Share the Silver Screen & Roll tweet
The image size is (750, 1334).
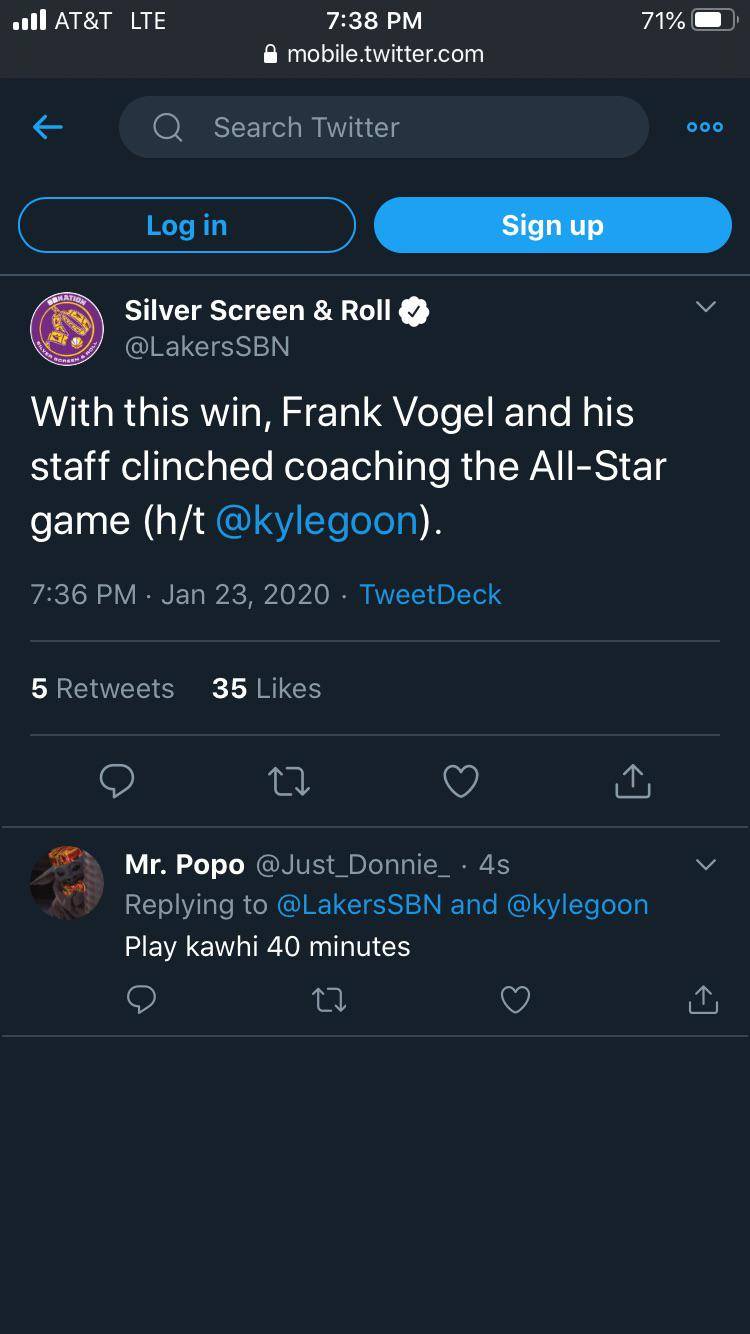(x=631, y=781)
